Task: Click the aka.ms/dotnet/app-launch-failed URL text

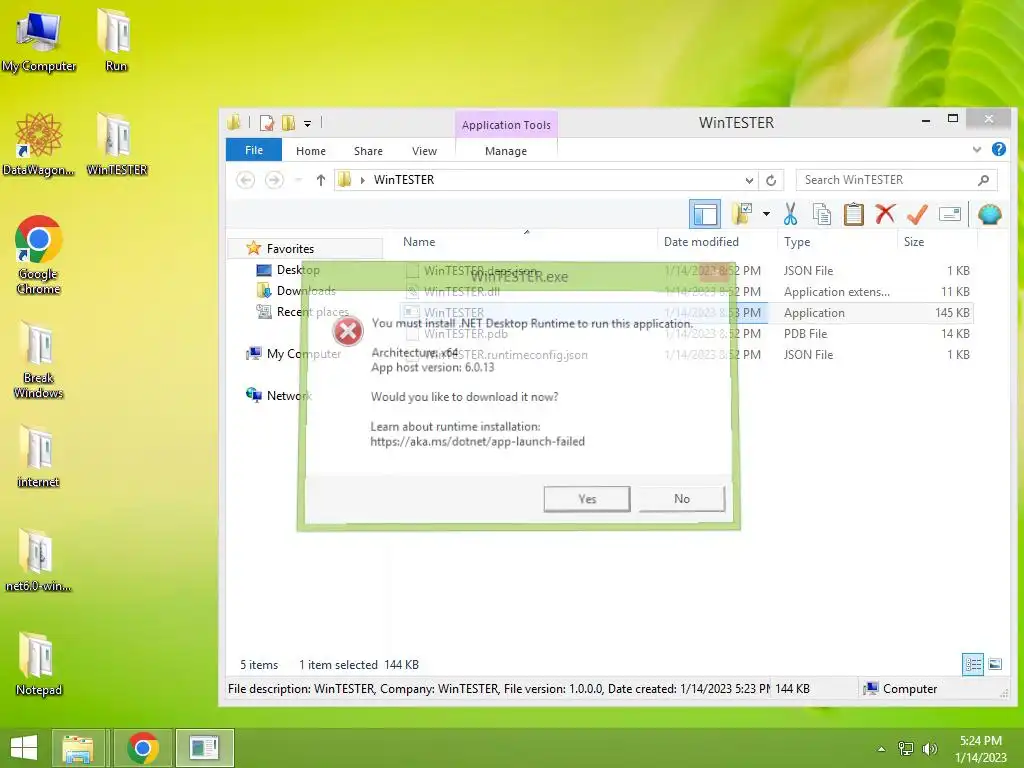Action: [477, 441]
